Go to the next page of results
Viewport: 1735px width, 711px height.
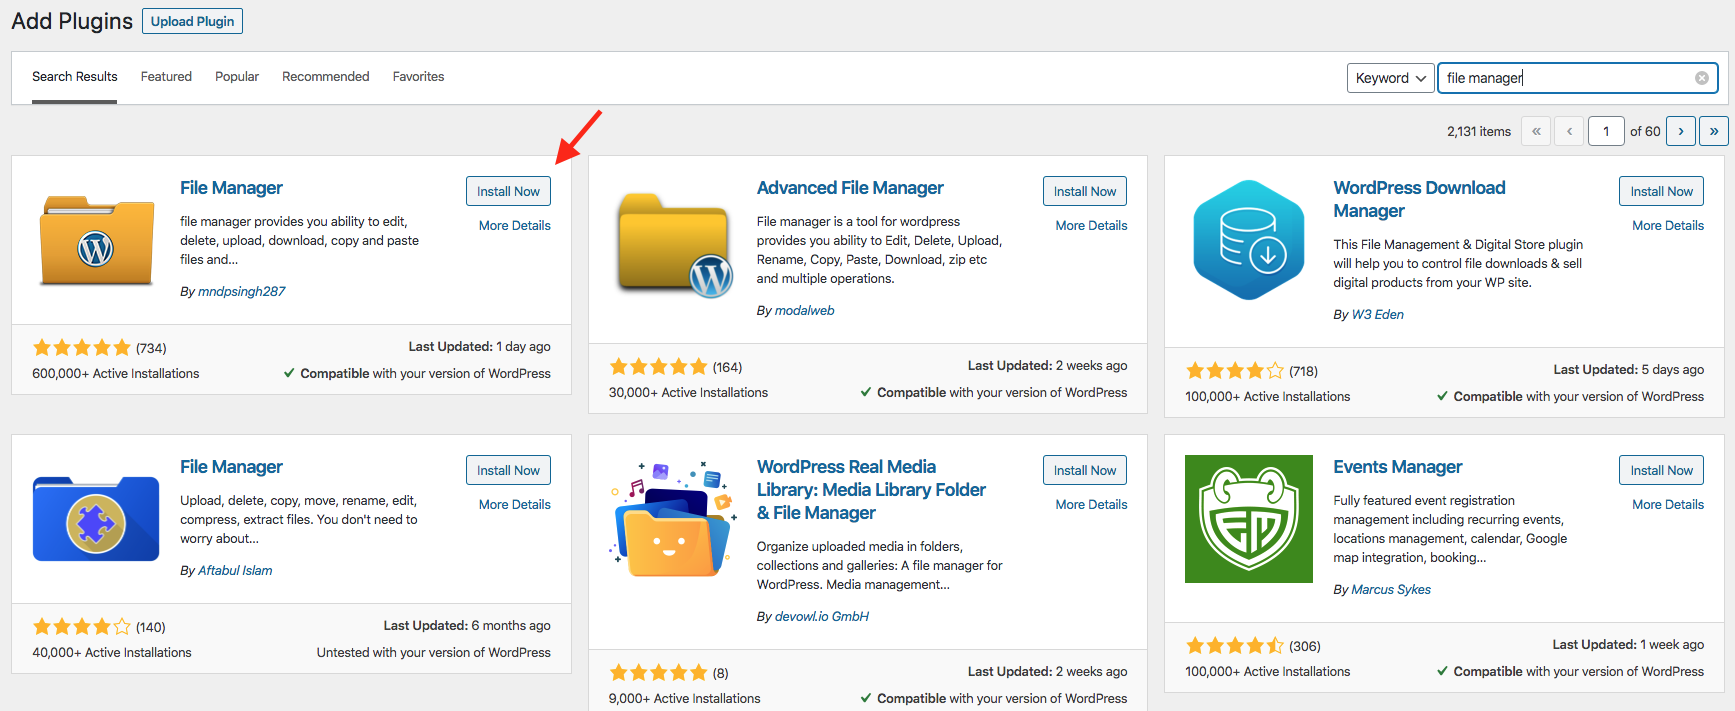tap(1681, 131)
